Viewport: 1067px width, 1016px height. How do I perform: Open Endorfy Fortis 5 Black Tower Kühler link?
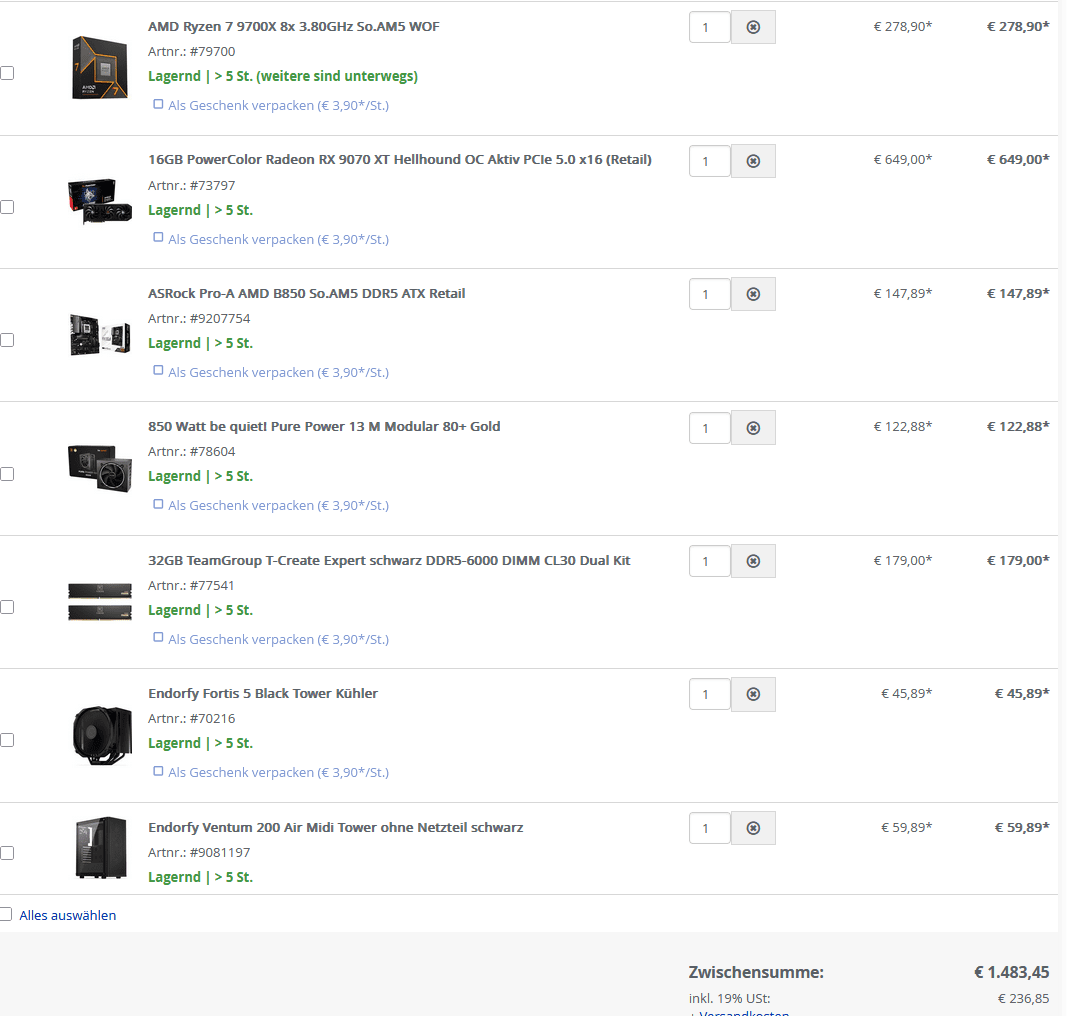click(263, 693)
